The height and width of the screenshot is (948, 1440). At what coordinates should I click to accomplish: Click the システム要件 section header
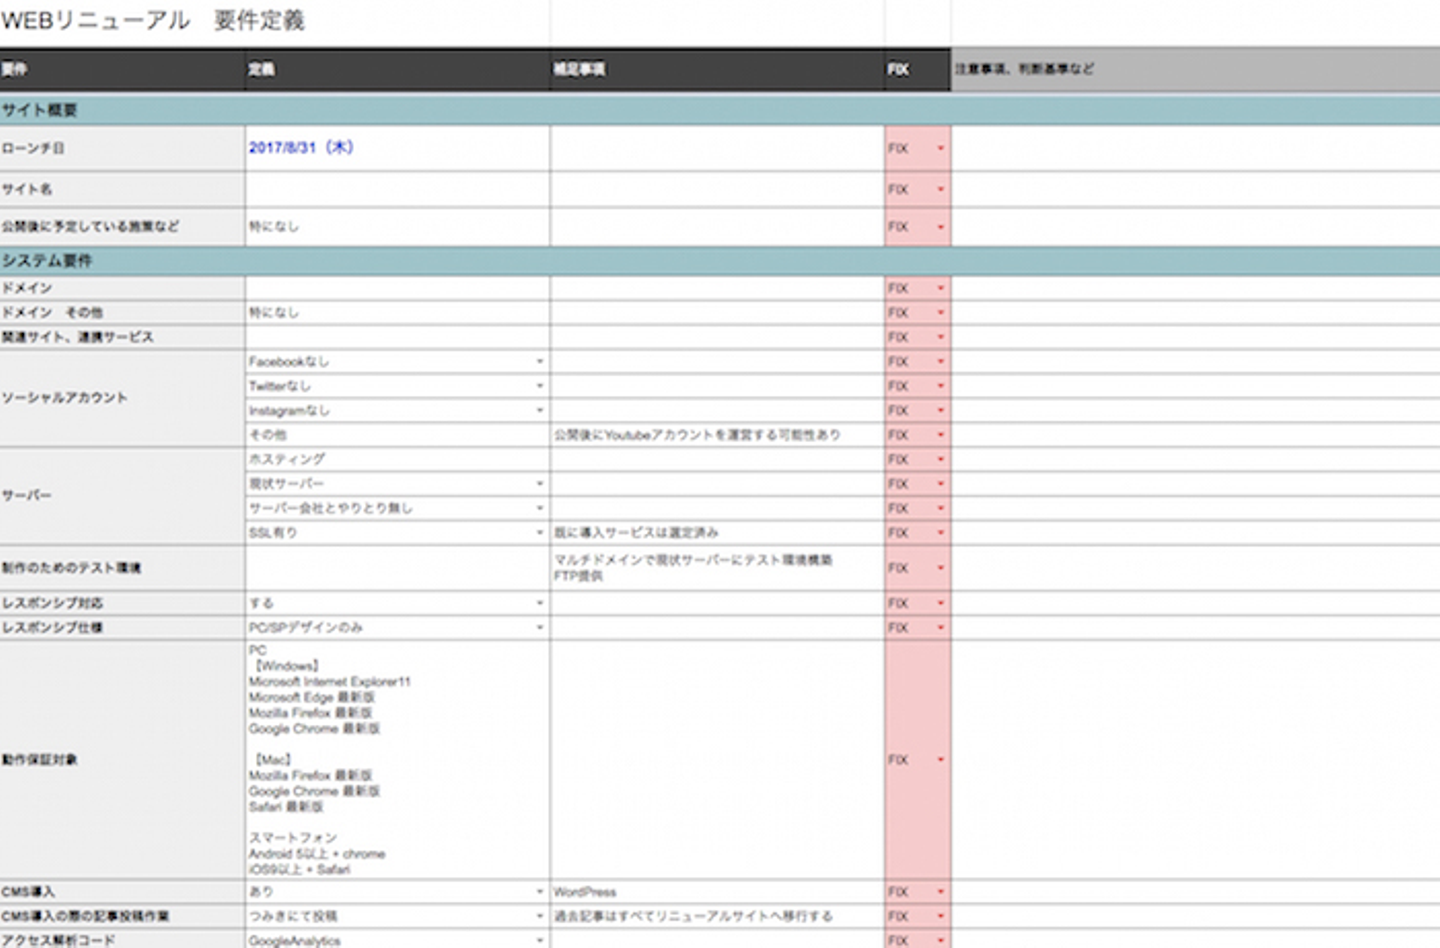click(x=720, y=261)
